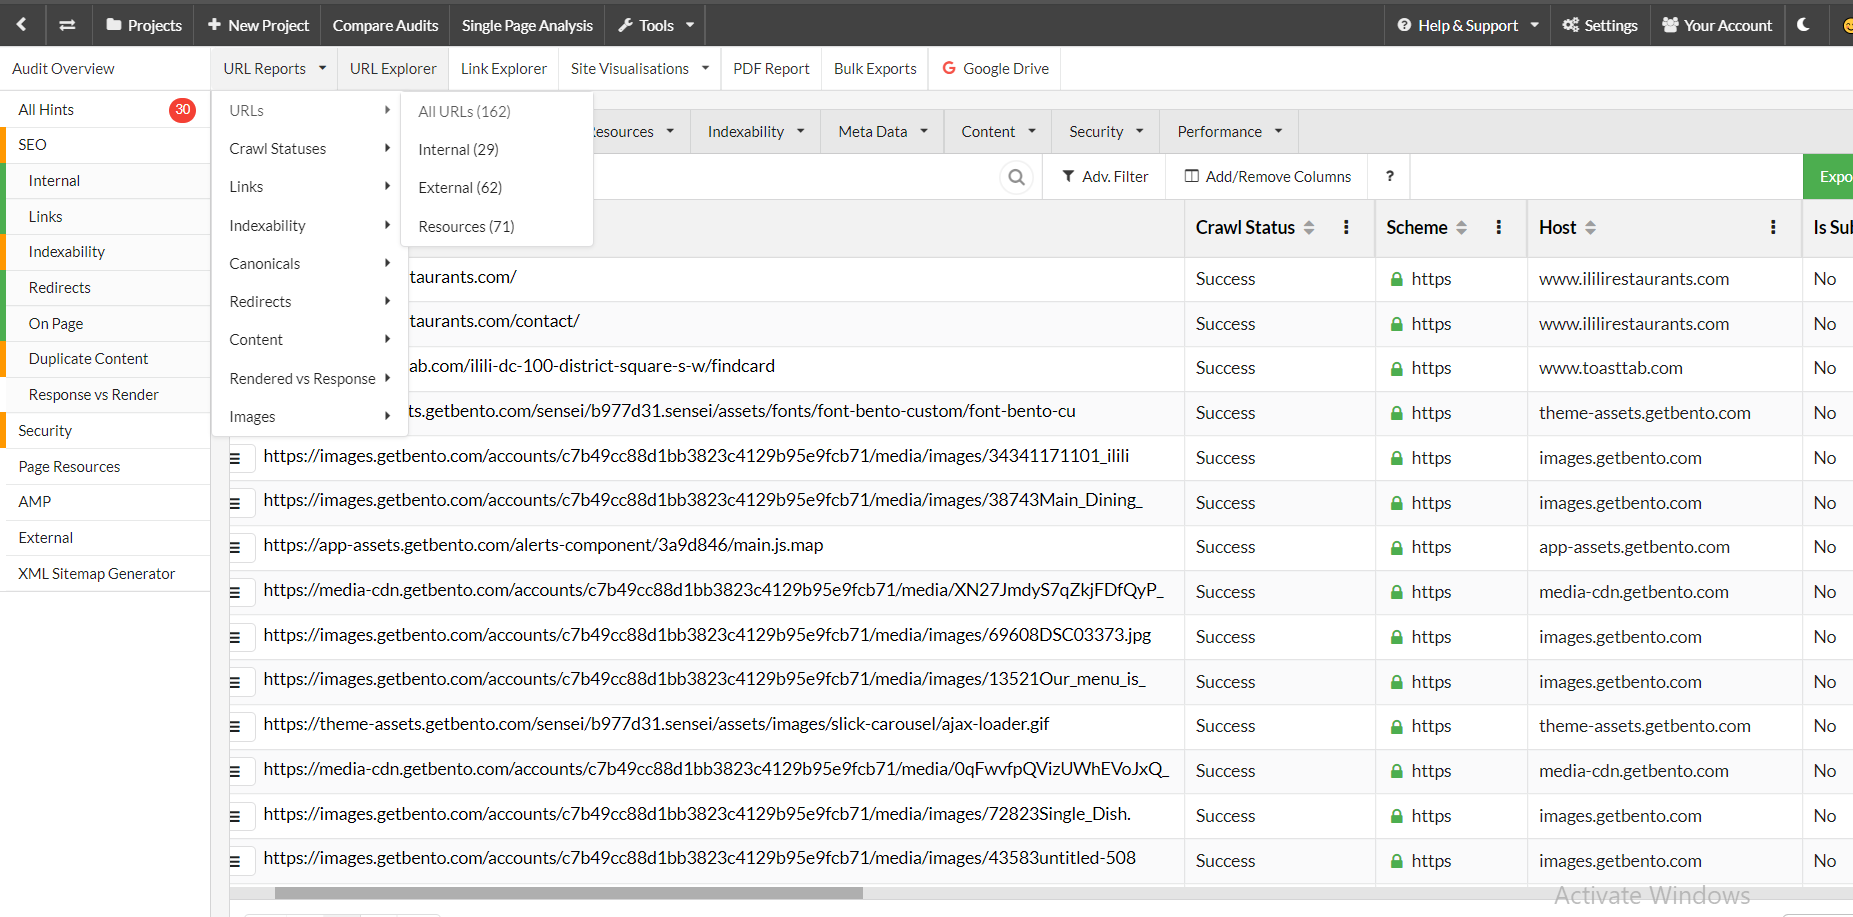Viewport: 1853px width, 917px height.
Task: Click app-assets.getbento.com host cell
Action: (1634, 547)
